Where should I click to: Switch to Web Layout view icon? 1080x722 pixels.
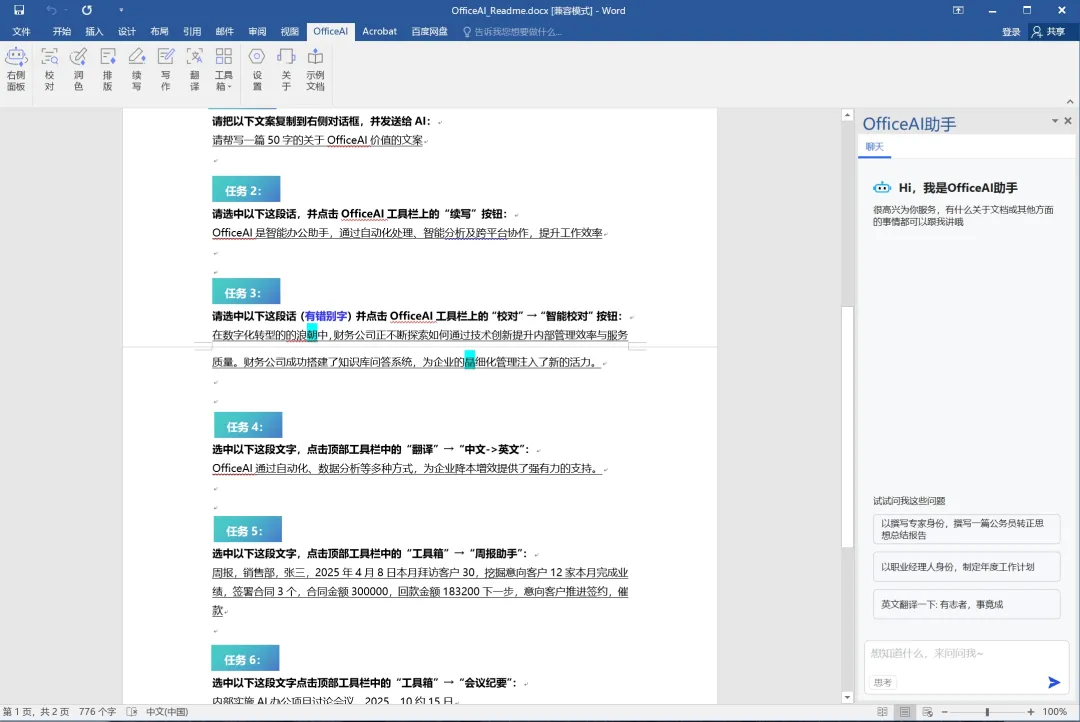pyautogui.click(x=927, y=712)
